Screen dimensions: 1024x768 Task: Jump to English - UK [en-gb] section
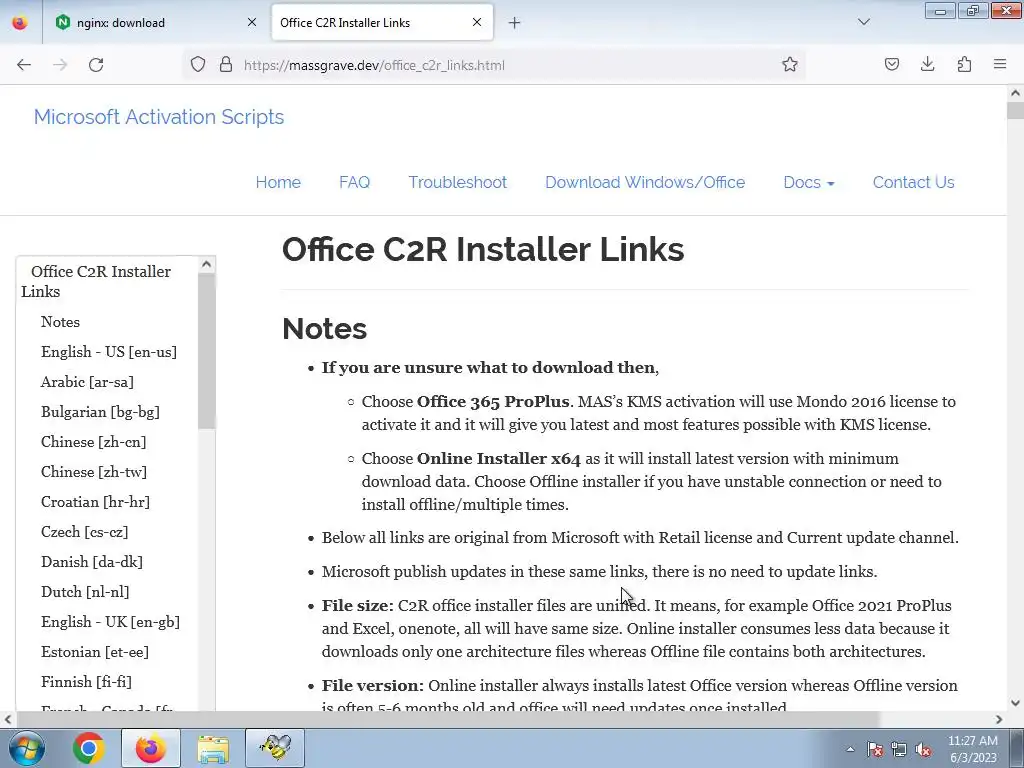click(x=110, y=622)
